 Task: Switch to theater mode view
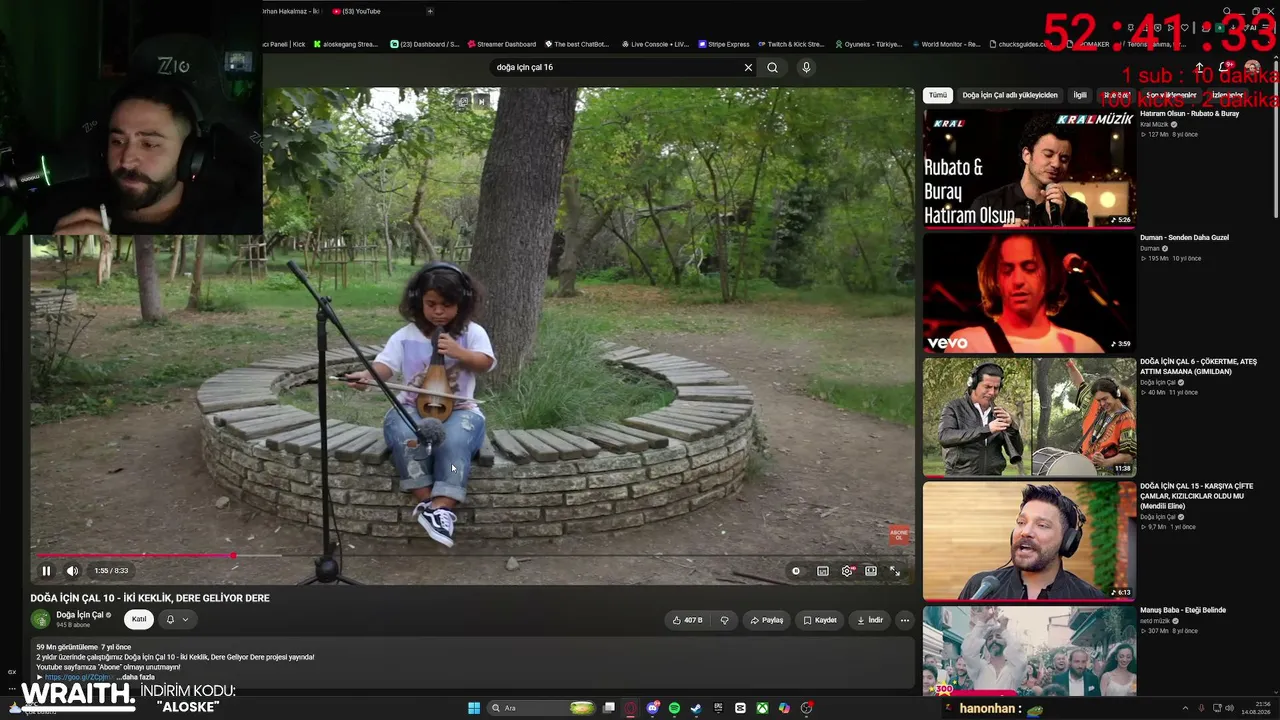[871, 571]
